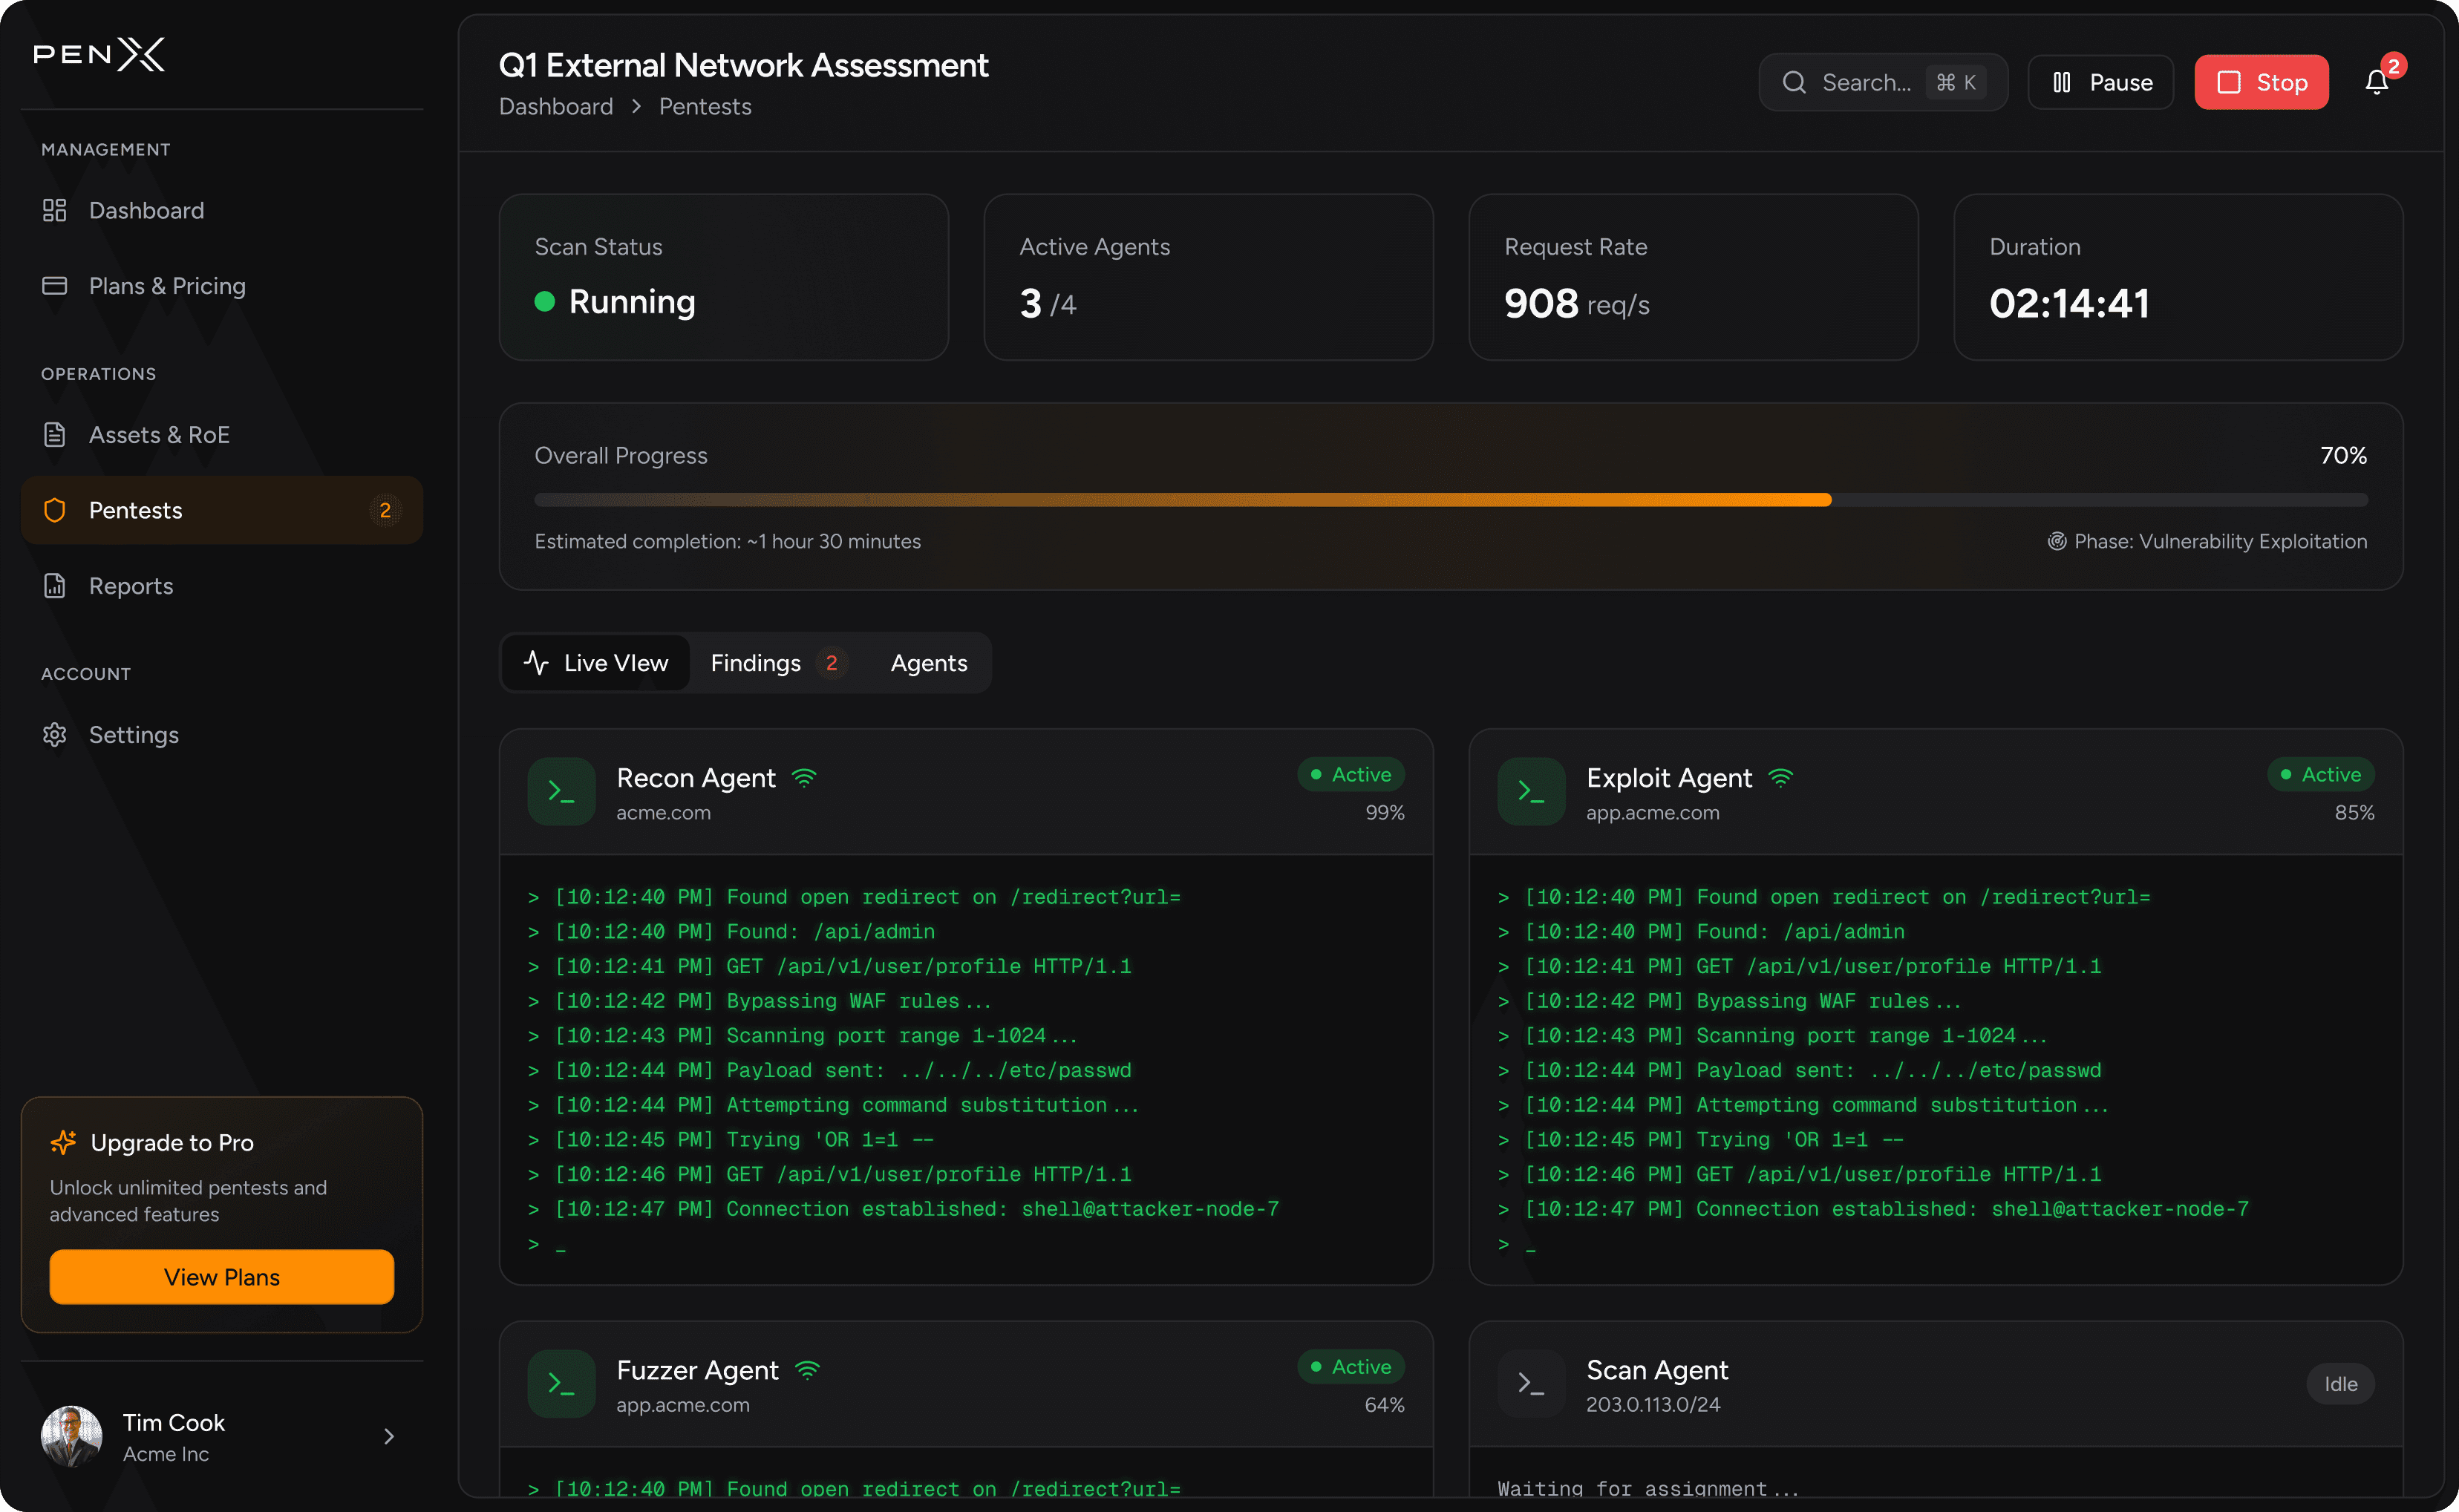Viewport: 2459px width, 1512px height.
Task: Click the Vulnerability Exploitation phase icon
Action: click(x=2056, y=541)
